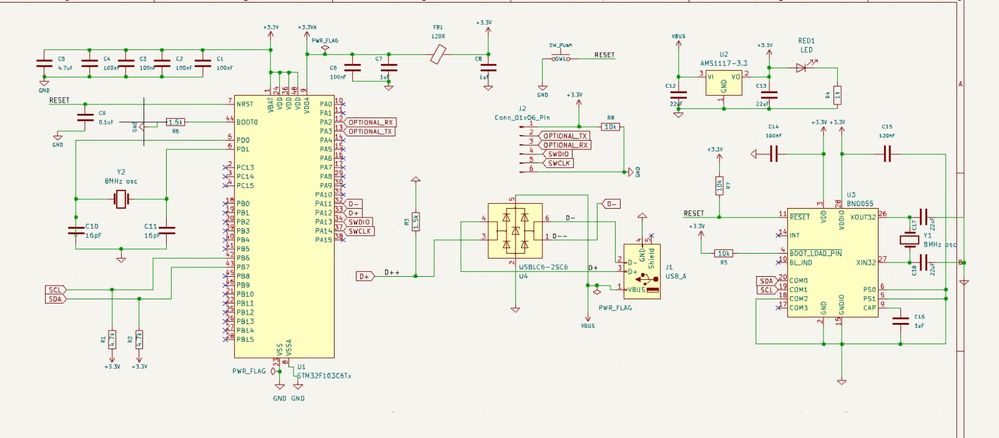Click the BOOT_LOAD_PIN name on U3
999x438 pixels.
point(816,252)
